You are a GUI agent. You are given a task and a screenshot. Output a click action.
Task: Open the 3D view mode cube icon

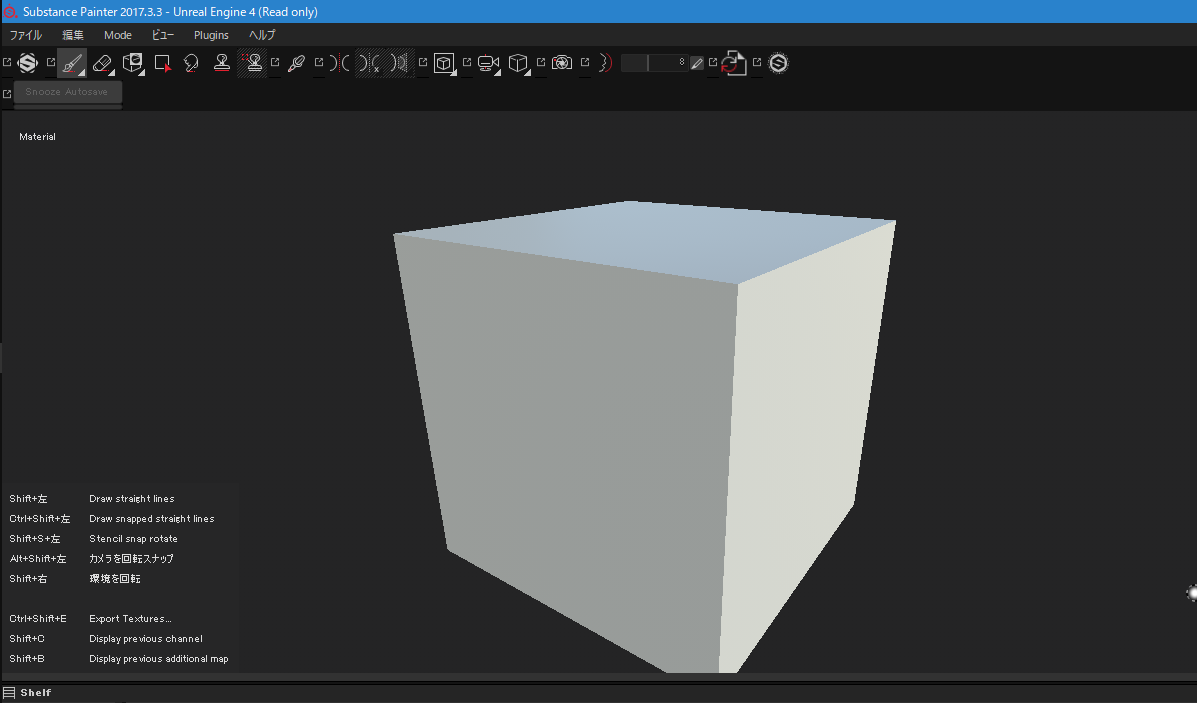pyautogui.click(x=444, y=63)
